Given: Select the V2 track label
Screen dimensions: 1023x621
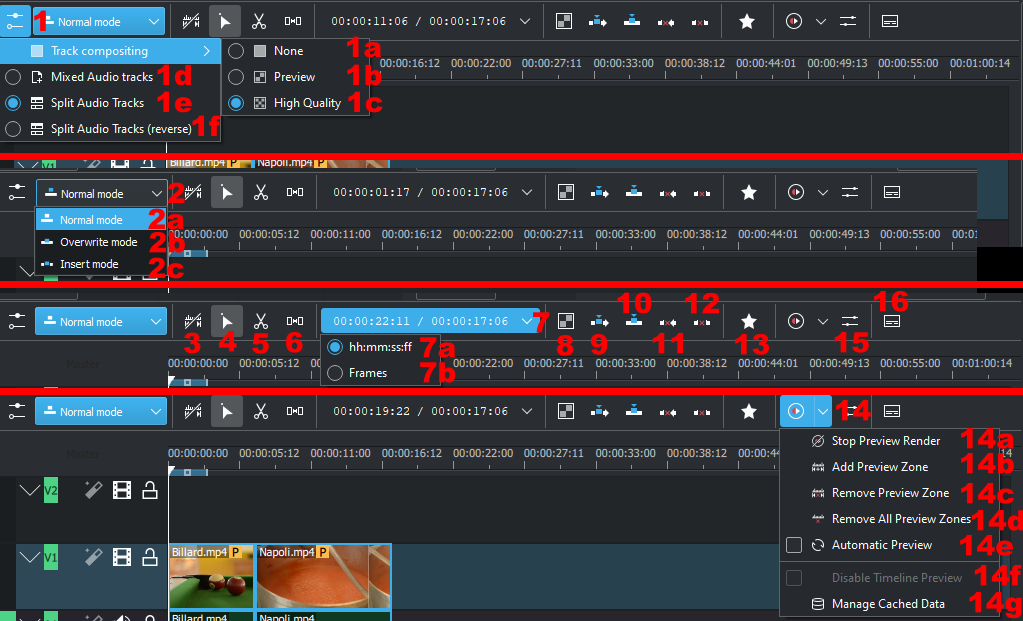Looking at the screenshot, I should pos(51,490).
